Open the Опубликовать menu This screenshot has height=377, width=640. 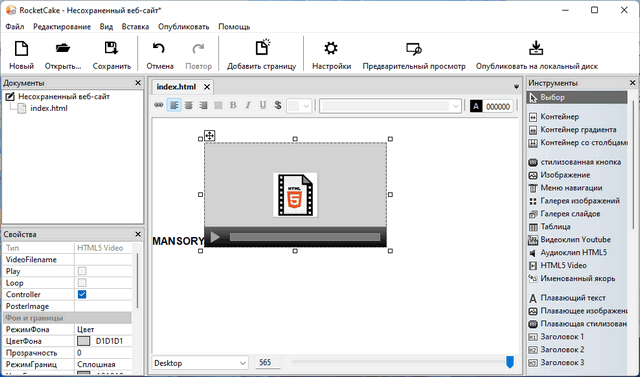coord(184,27)
